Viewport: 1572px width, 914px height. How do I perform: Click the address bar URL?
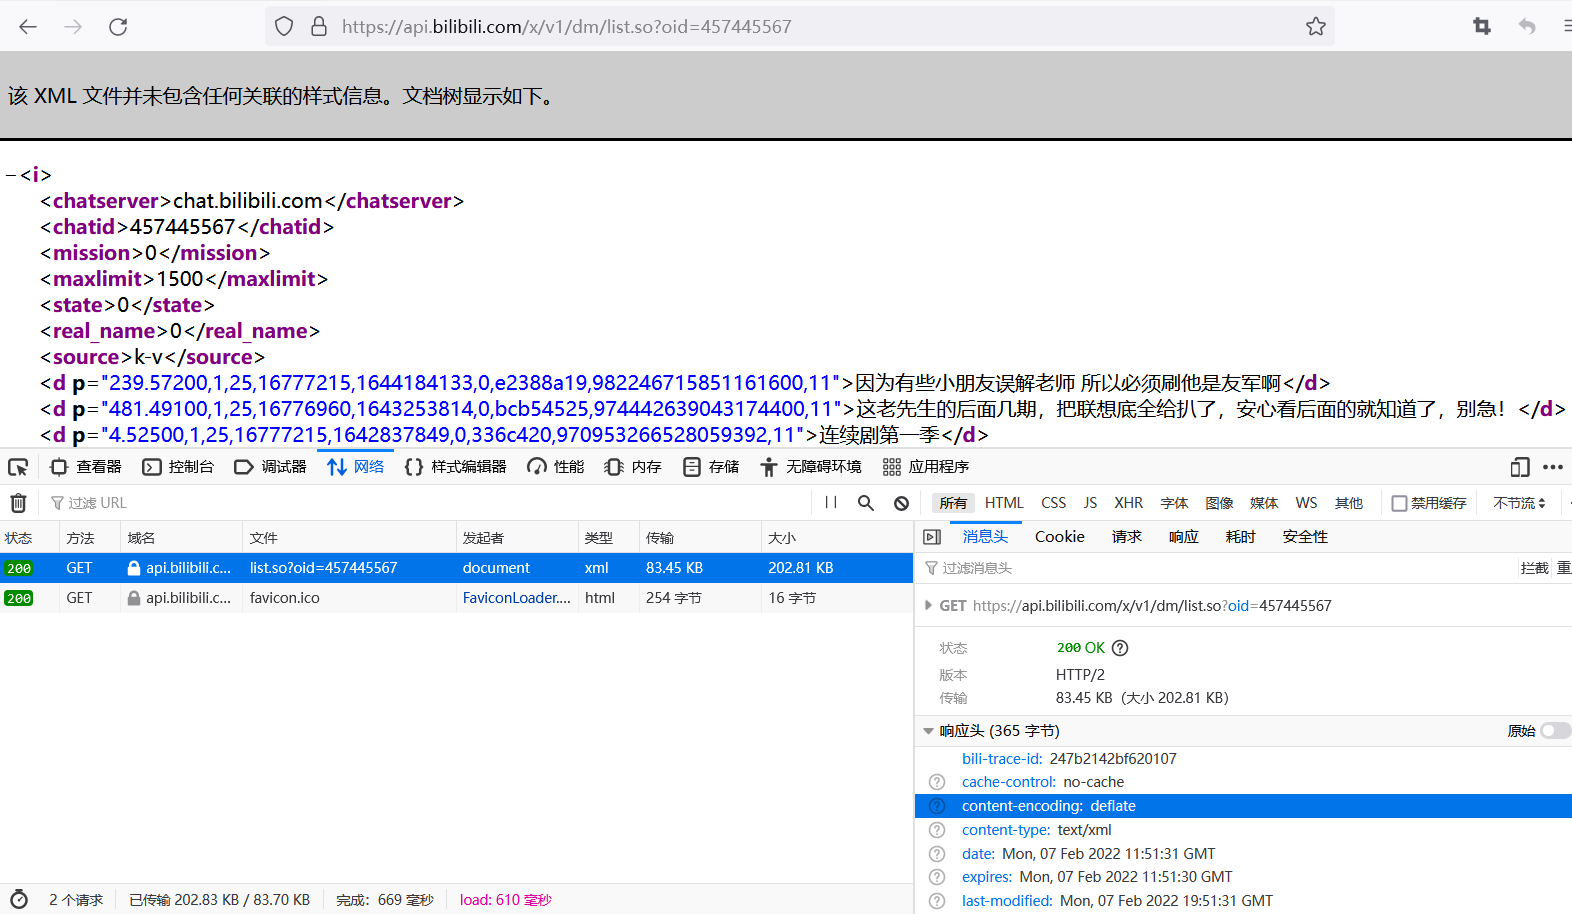(567, 27)
